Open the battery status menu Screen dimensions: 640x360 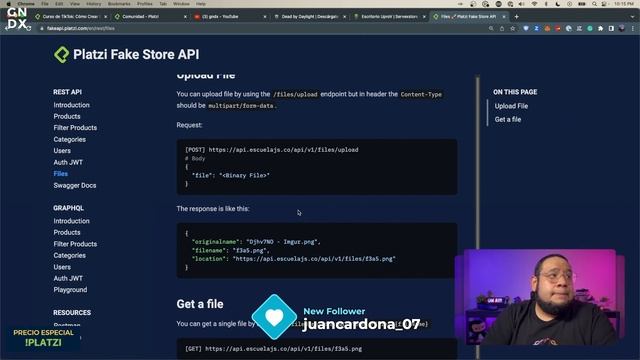(x=582, y=4)
